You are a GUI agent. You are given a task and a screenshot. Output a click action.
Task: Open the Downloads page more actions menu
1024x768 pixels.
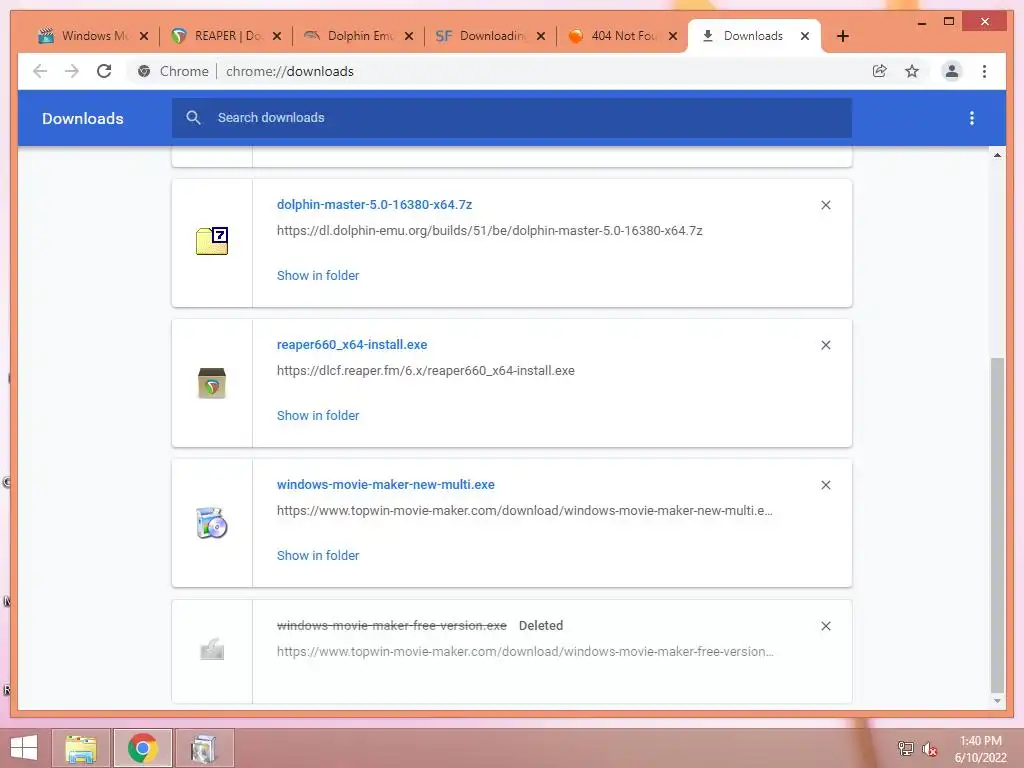tap(972, 118)
